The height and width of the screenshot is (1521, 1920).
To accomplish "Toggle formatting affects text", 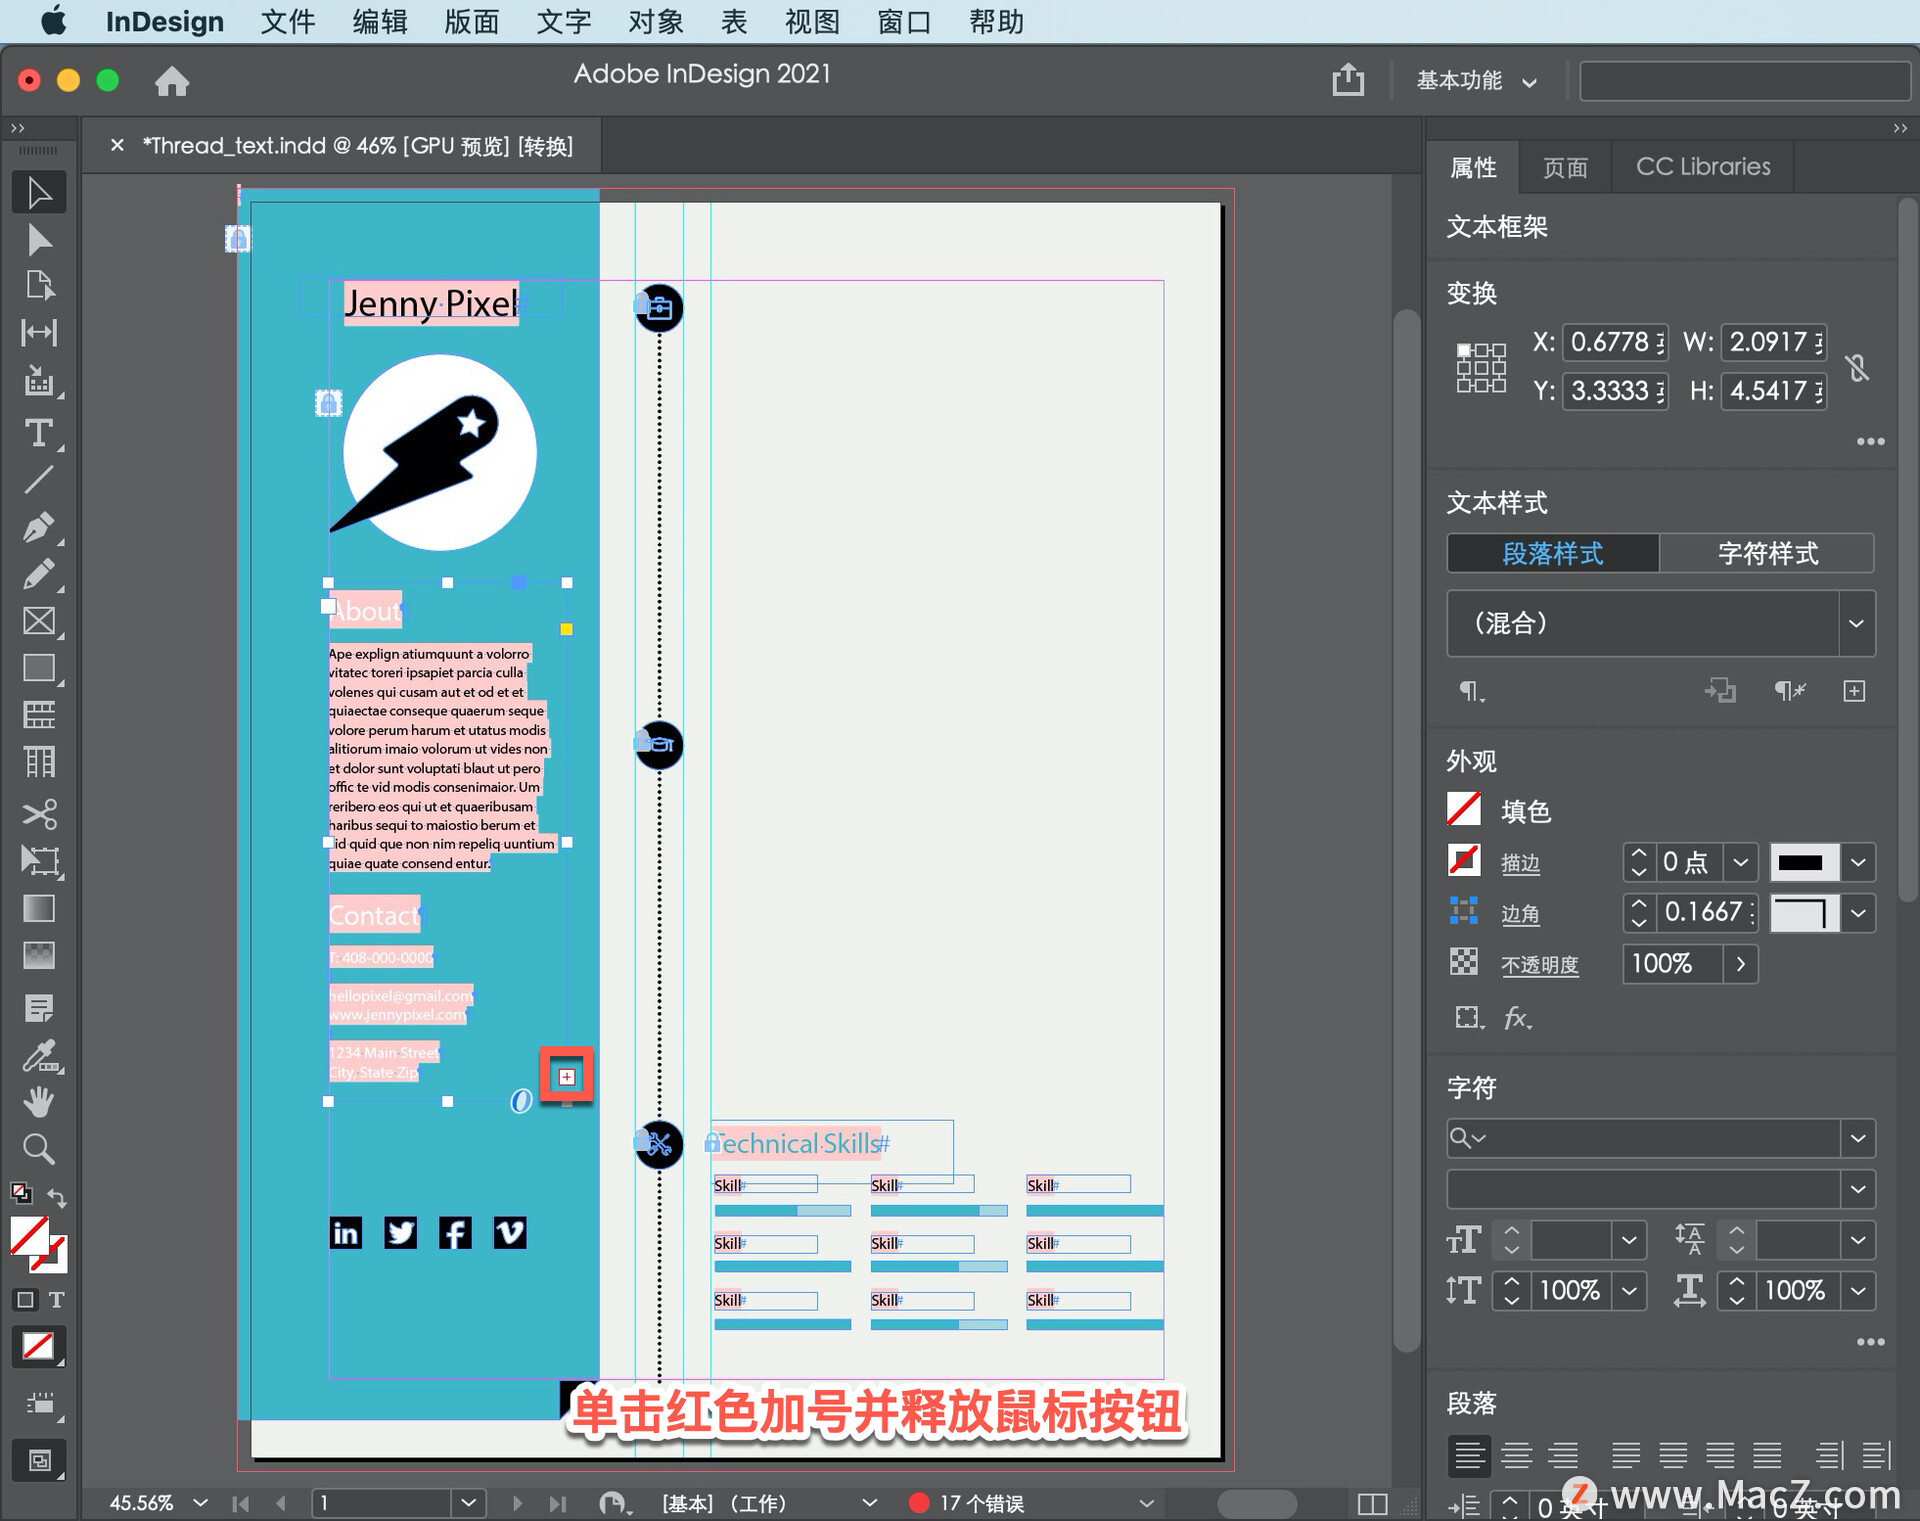I will [56, 1300].
